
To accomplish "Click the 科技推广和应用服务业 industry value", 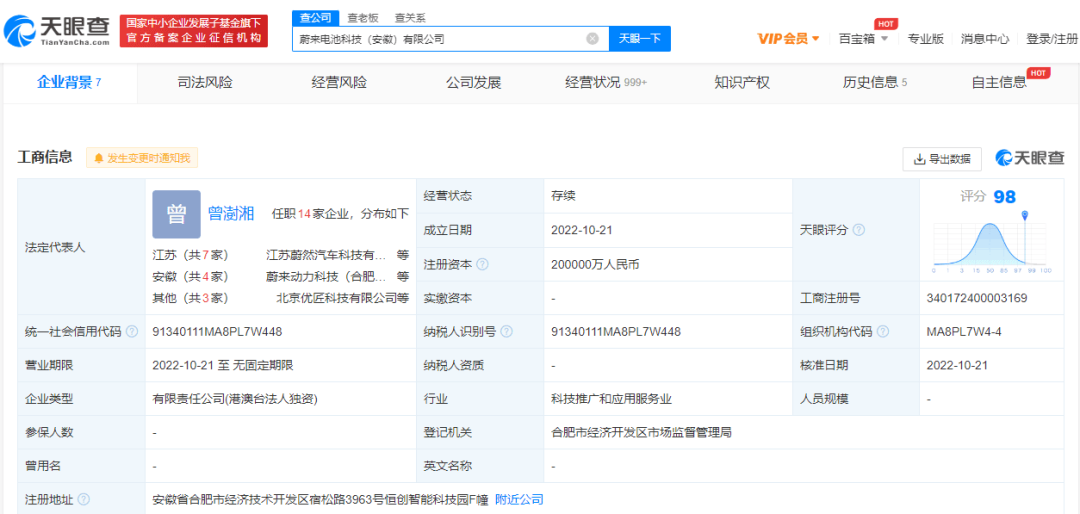I will pyautogui.click(x=612, y=399).
